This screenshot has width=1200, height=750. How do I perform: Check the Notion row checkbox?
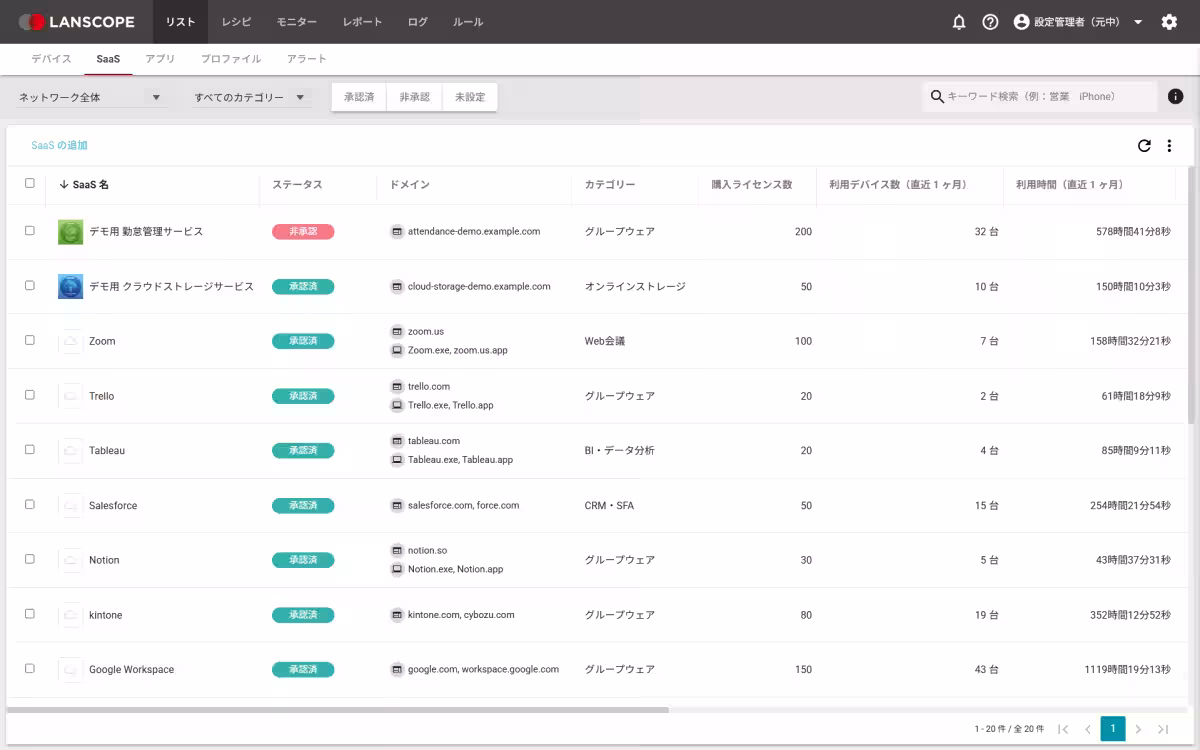(x=30, y=559)
